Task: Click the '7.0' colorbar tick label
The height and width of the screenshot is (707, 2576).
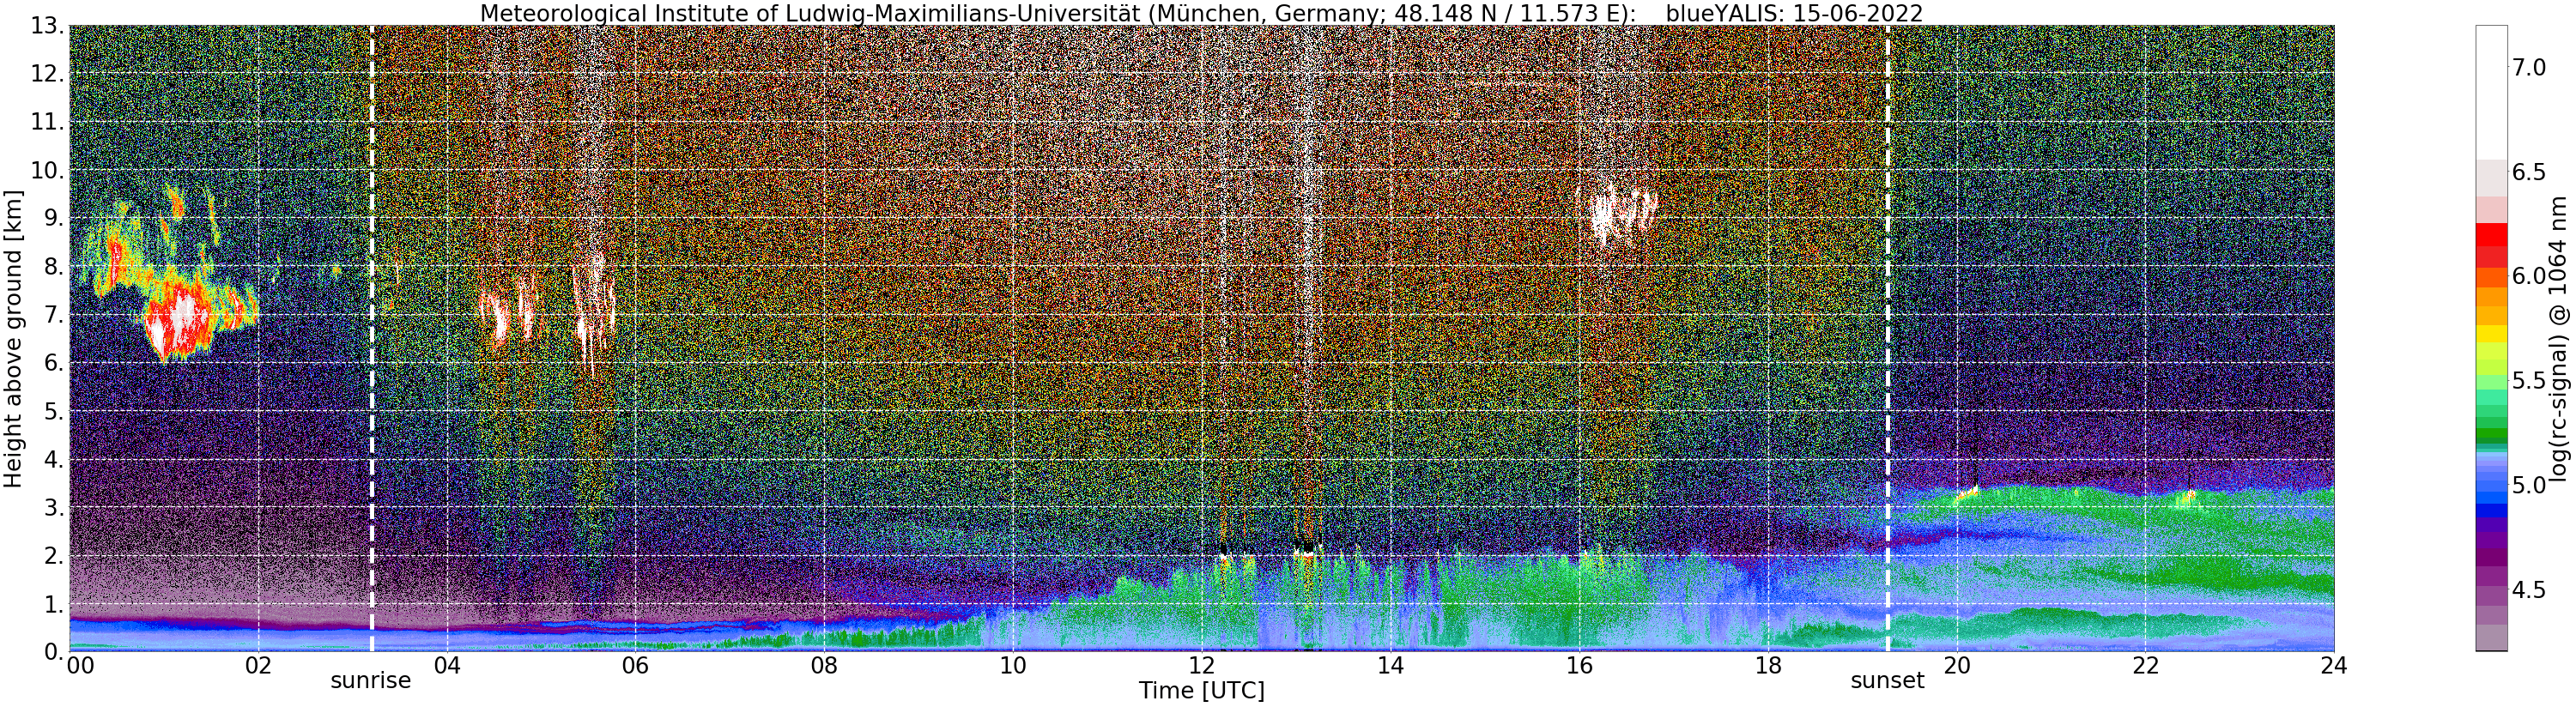Action: pyautogui.click(x=2529, y=67)
